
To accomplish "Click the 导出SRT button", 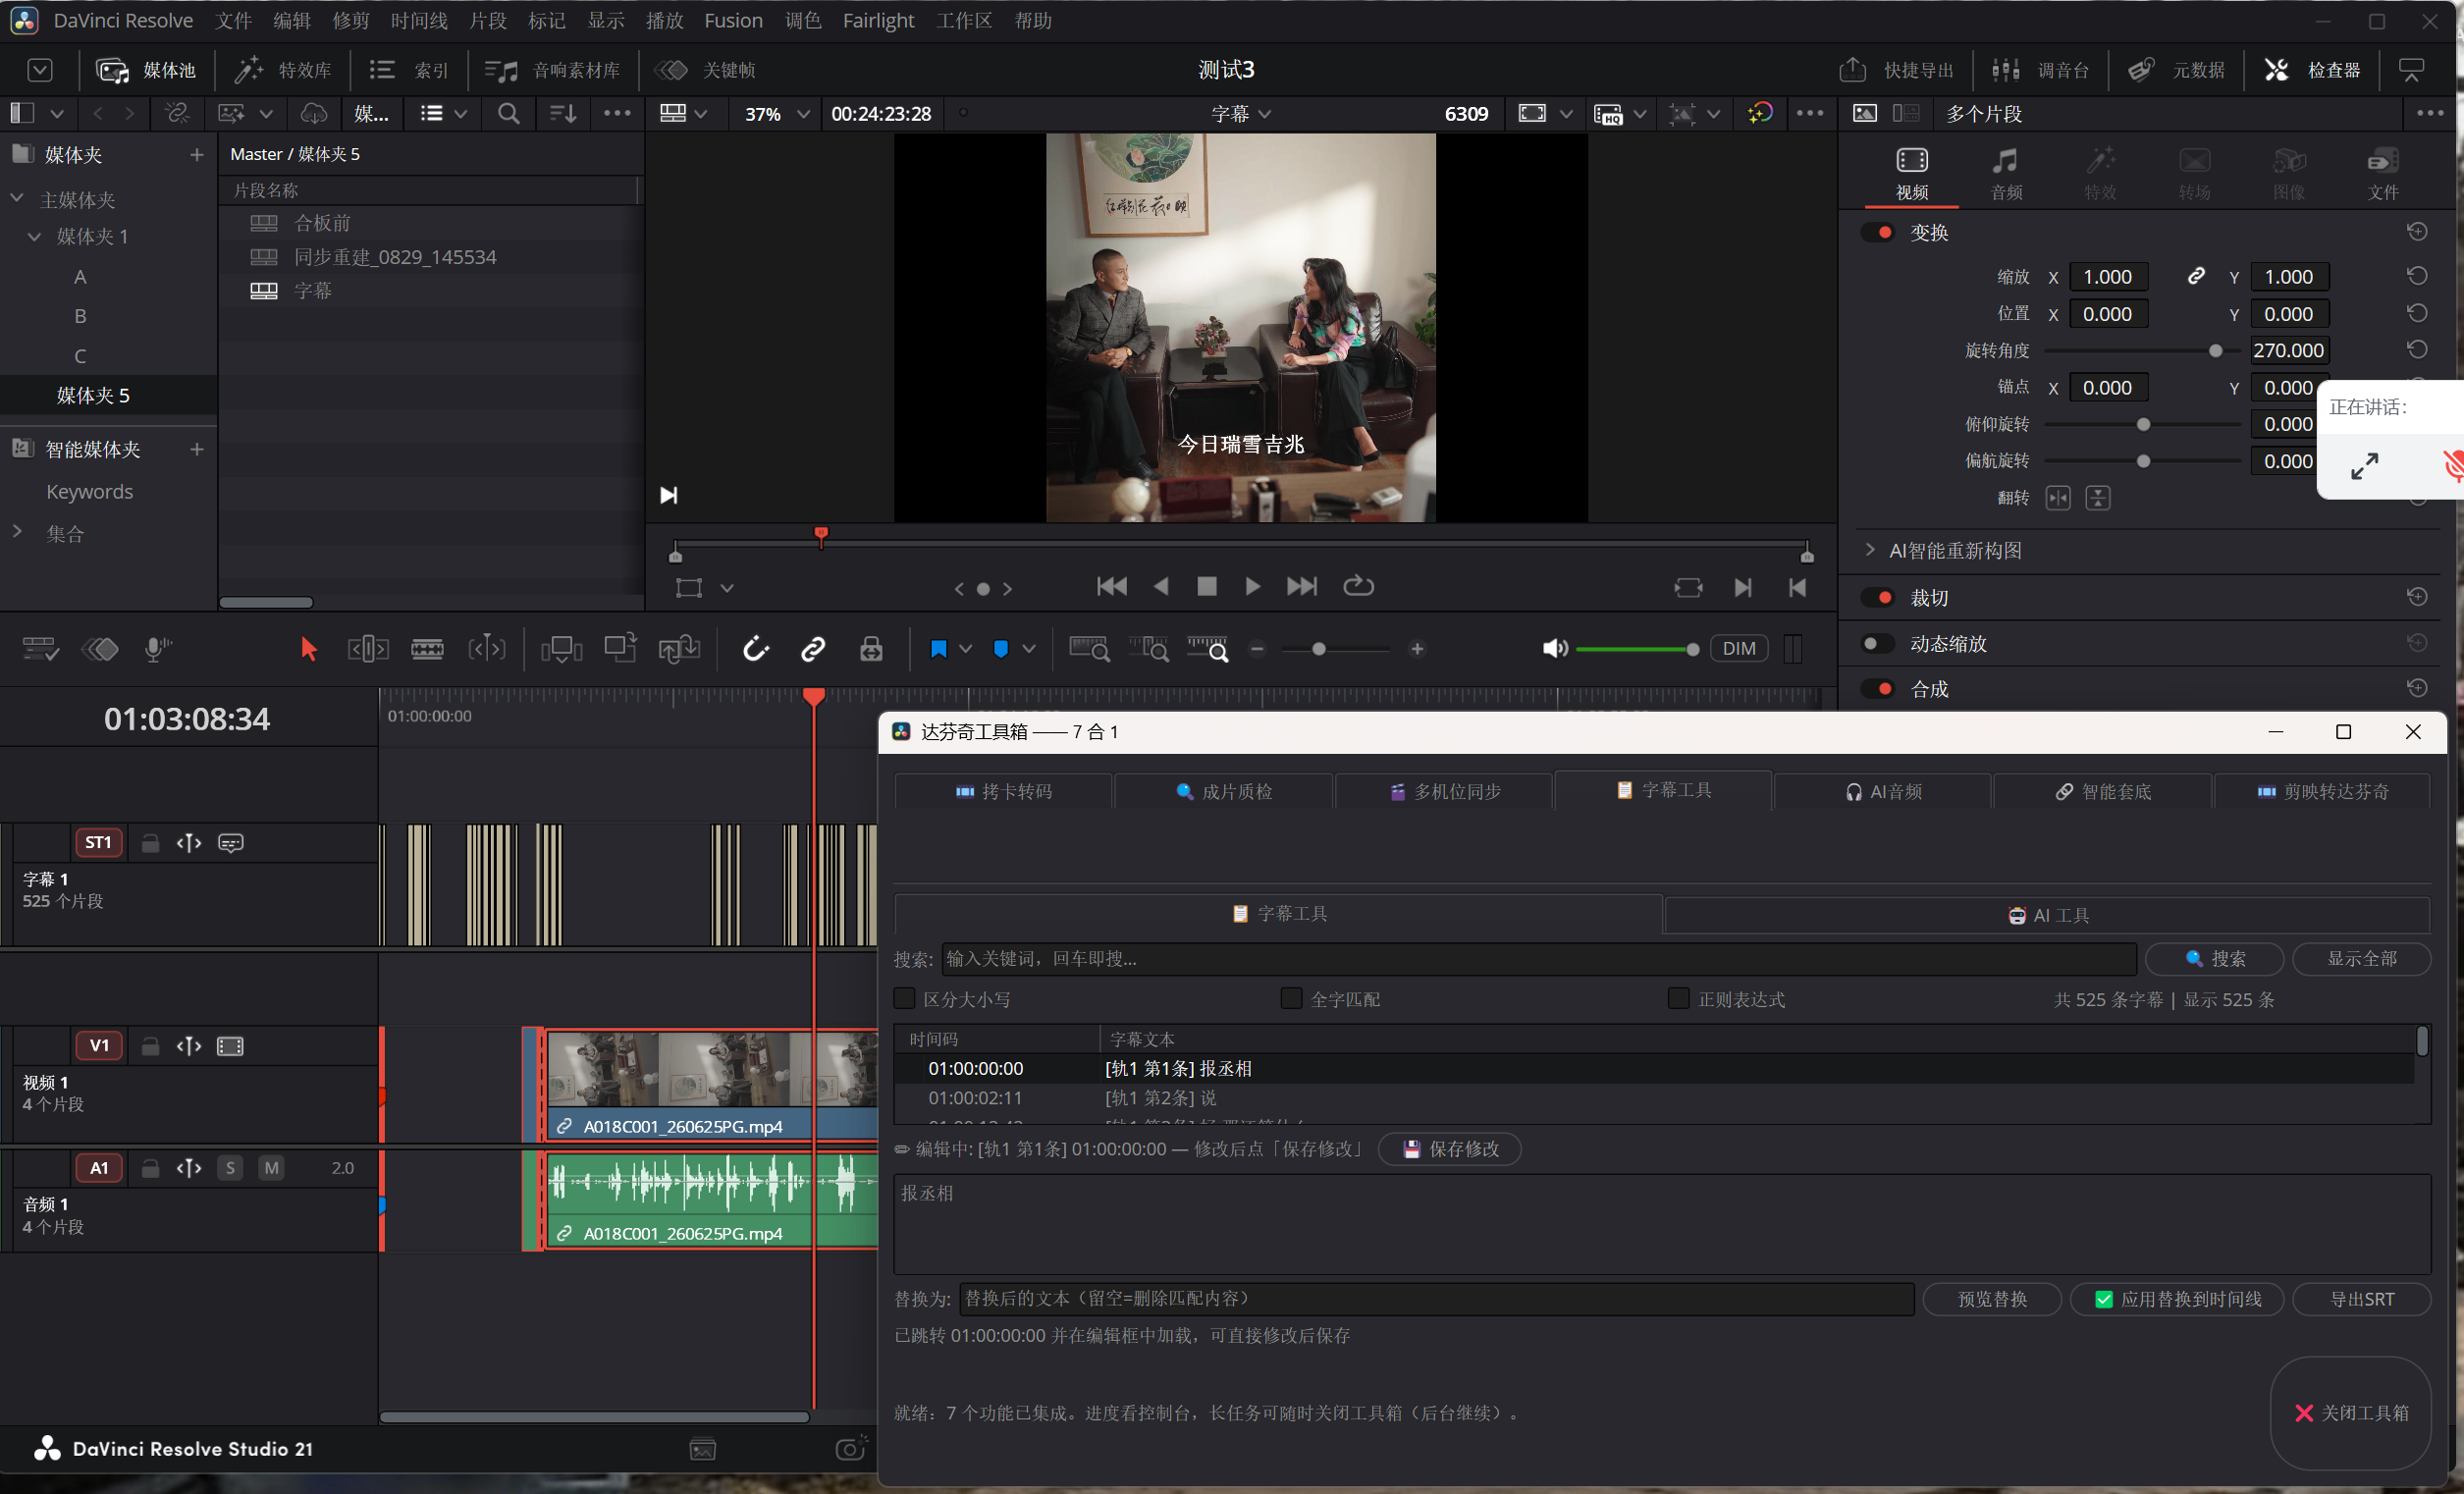I will pos(2361,1299).
